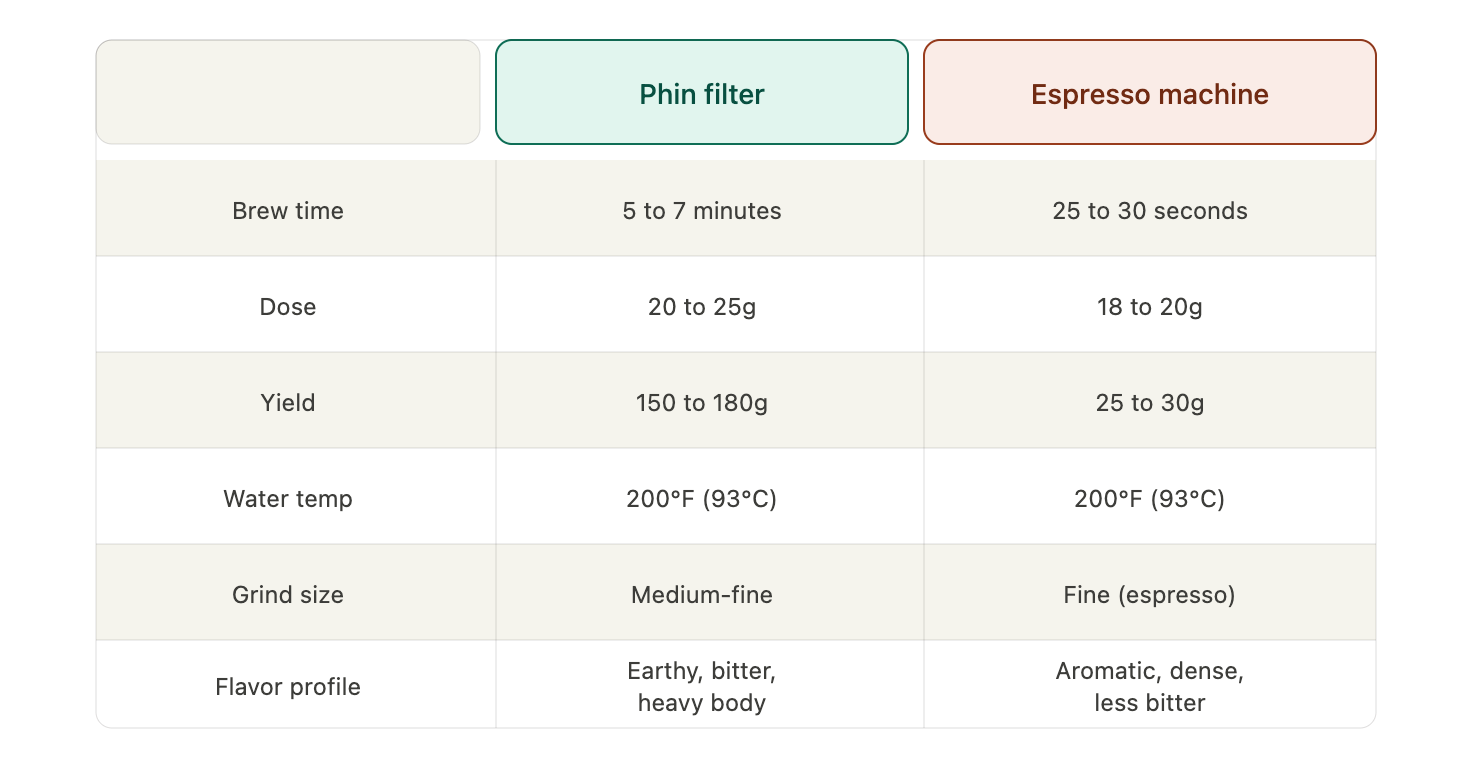Select the empty top-left header cell
The image size is (1472, 768).
coord(288,92)
